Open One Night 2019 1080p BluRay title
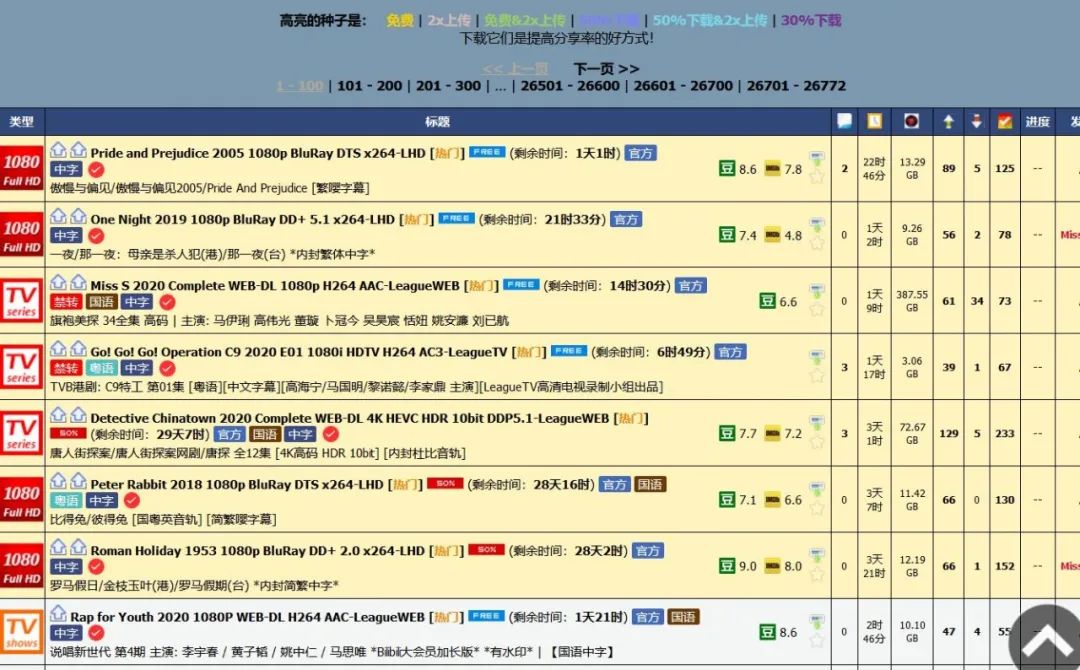 tap(242, 219)
